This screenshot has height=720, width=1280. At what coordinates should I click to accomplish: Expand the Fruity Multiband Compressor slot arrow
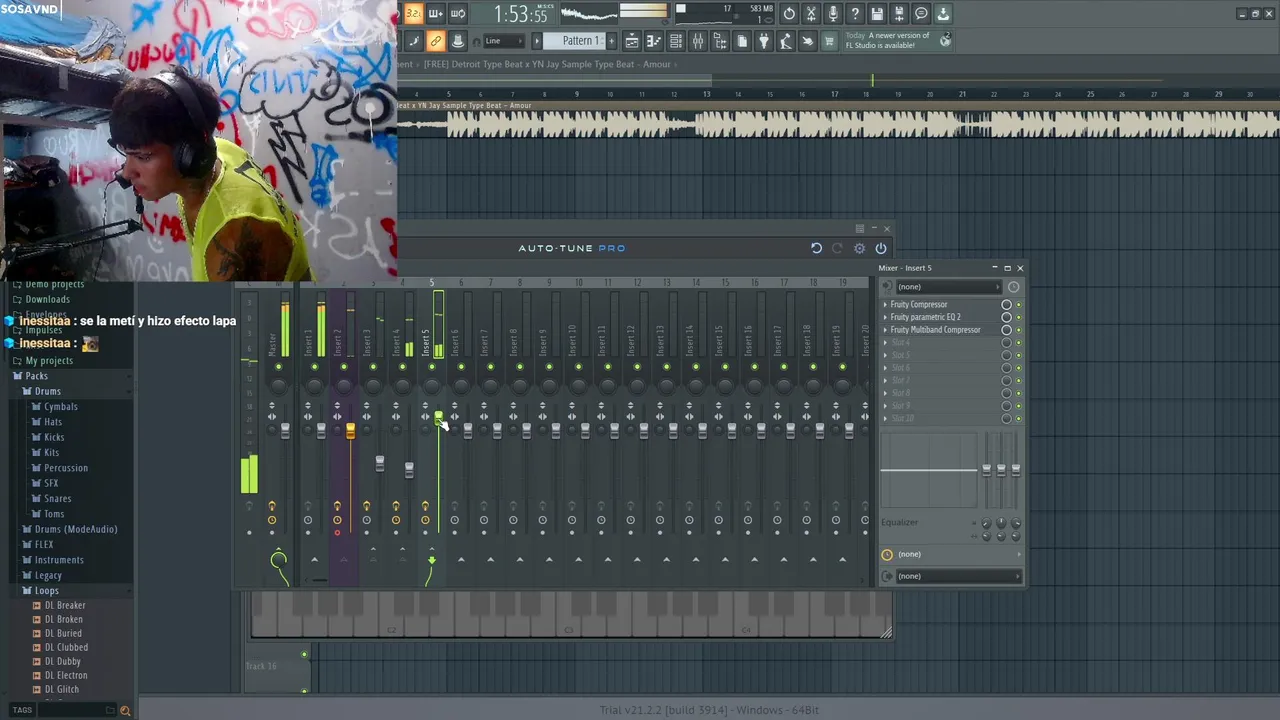coord(885,330)
